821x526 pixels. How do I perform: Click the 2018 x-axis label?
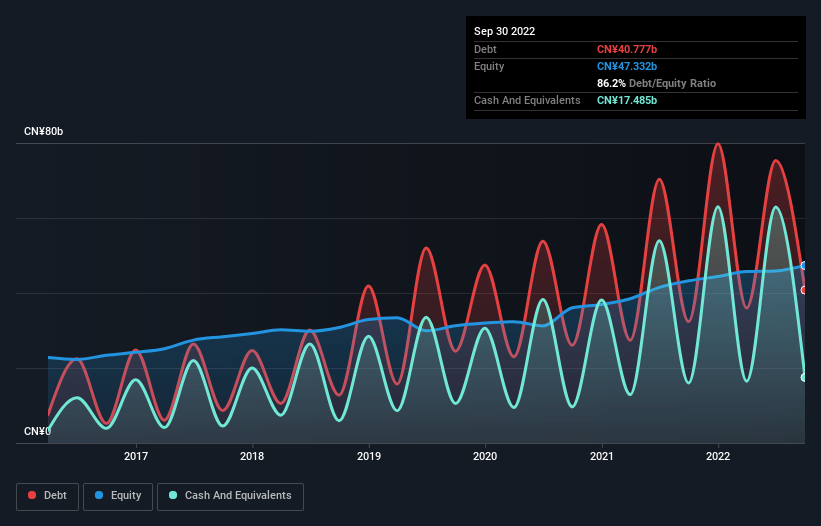[x=252, y=456]
